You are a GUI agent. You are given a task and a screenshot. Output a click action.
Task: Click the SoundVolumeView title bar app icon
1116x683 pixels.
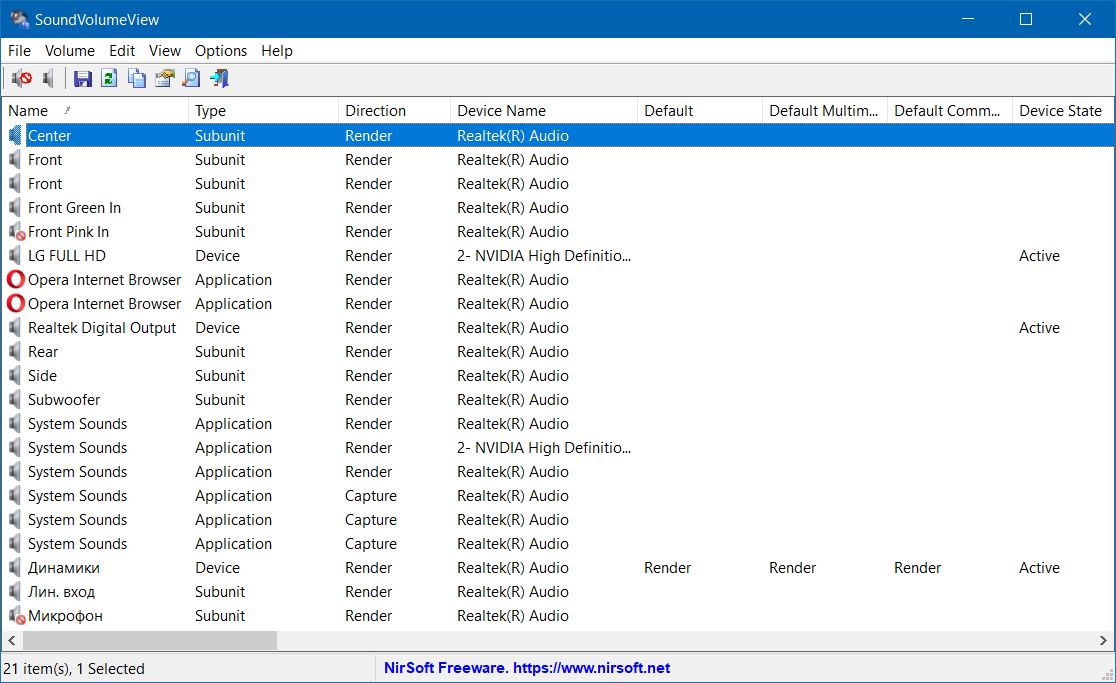(19, 19)
